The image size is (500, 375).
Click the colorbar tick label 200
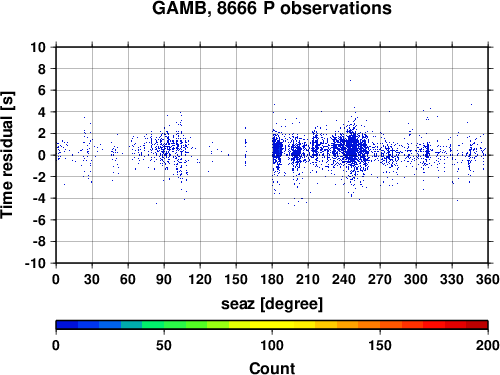[488, 346]
